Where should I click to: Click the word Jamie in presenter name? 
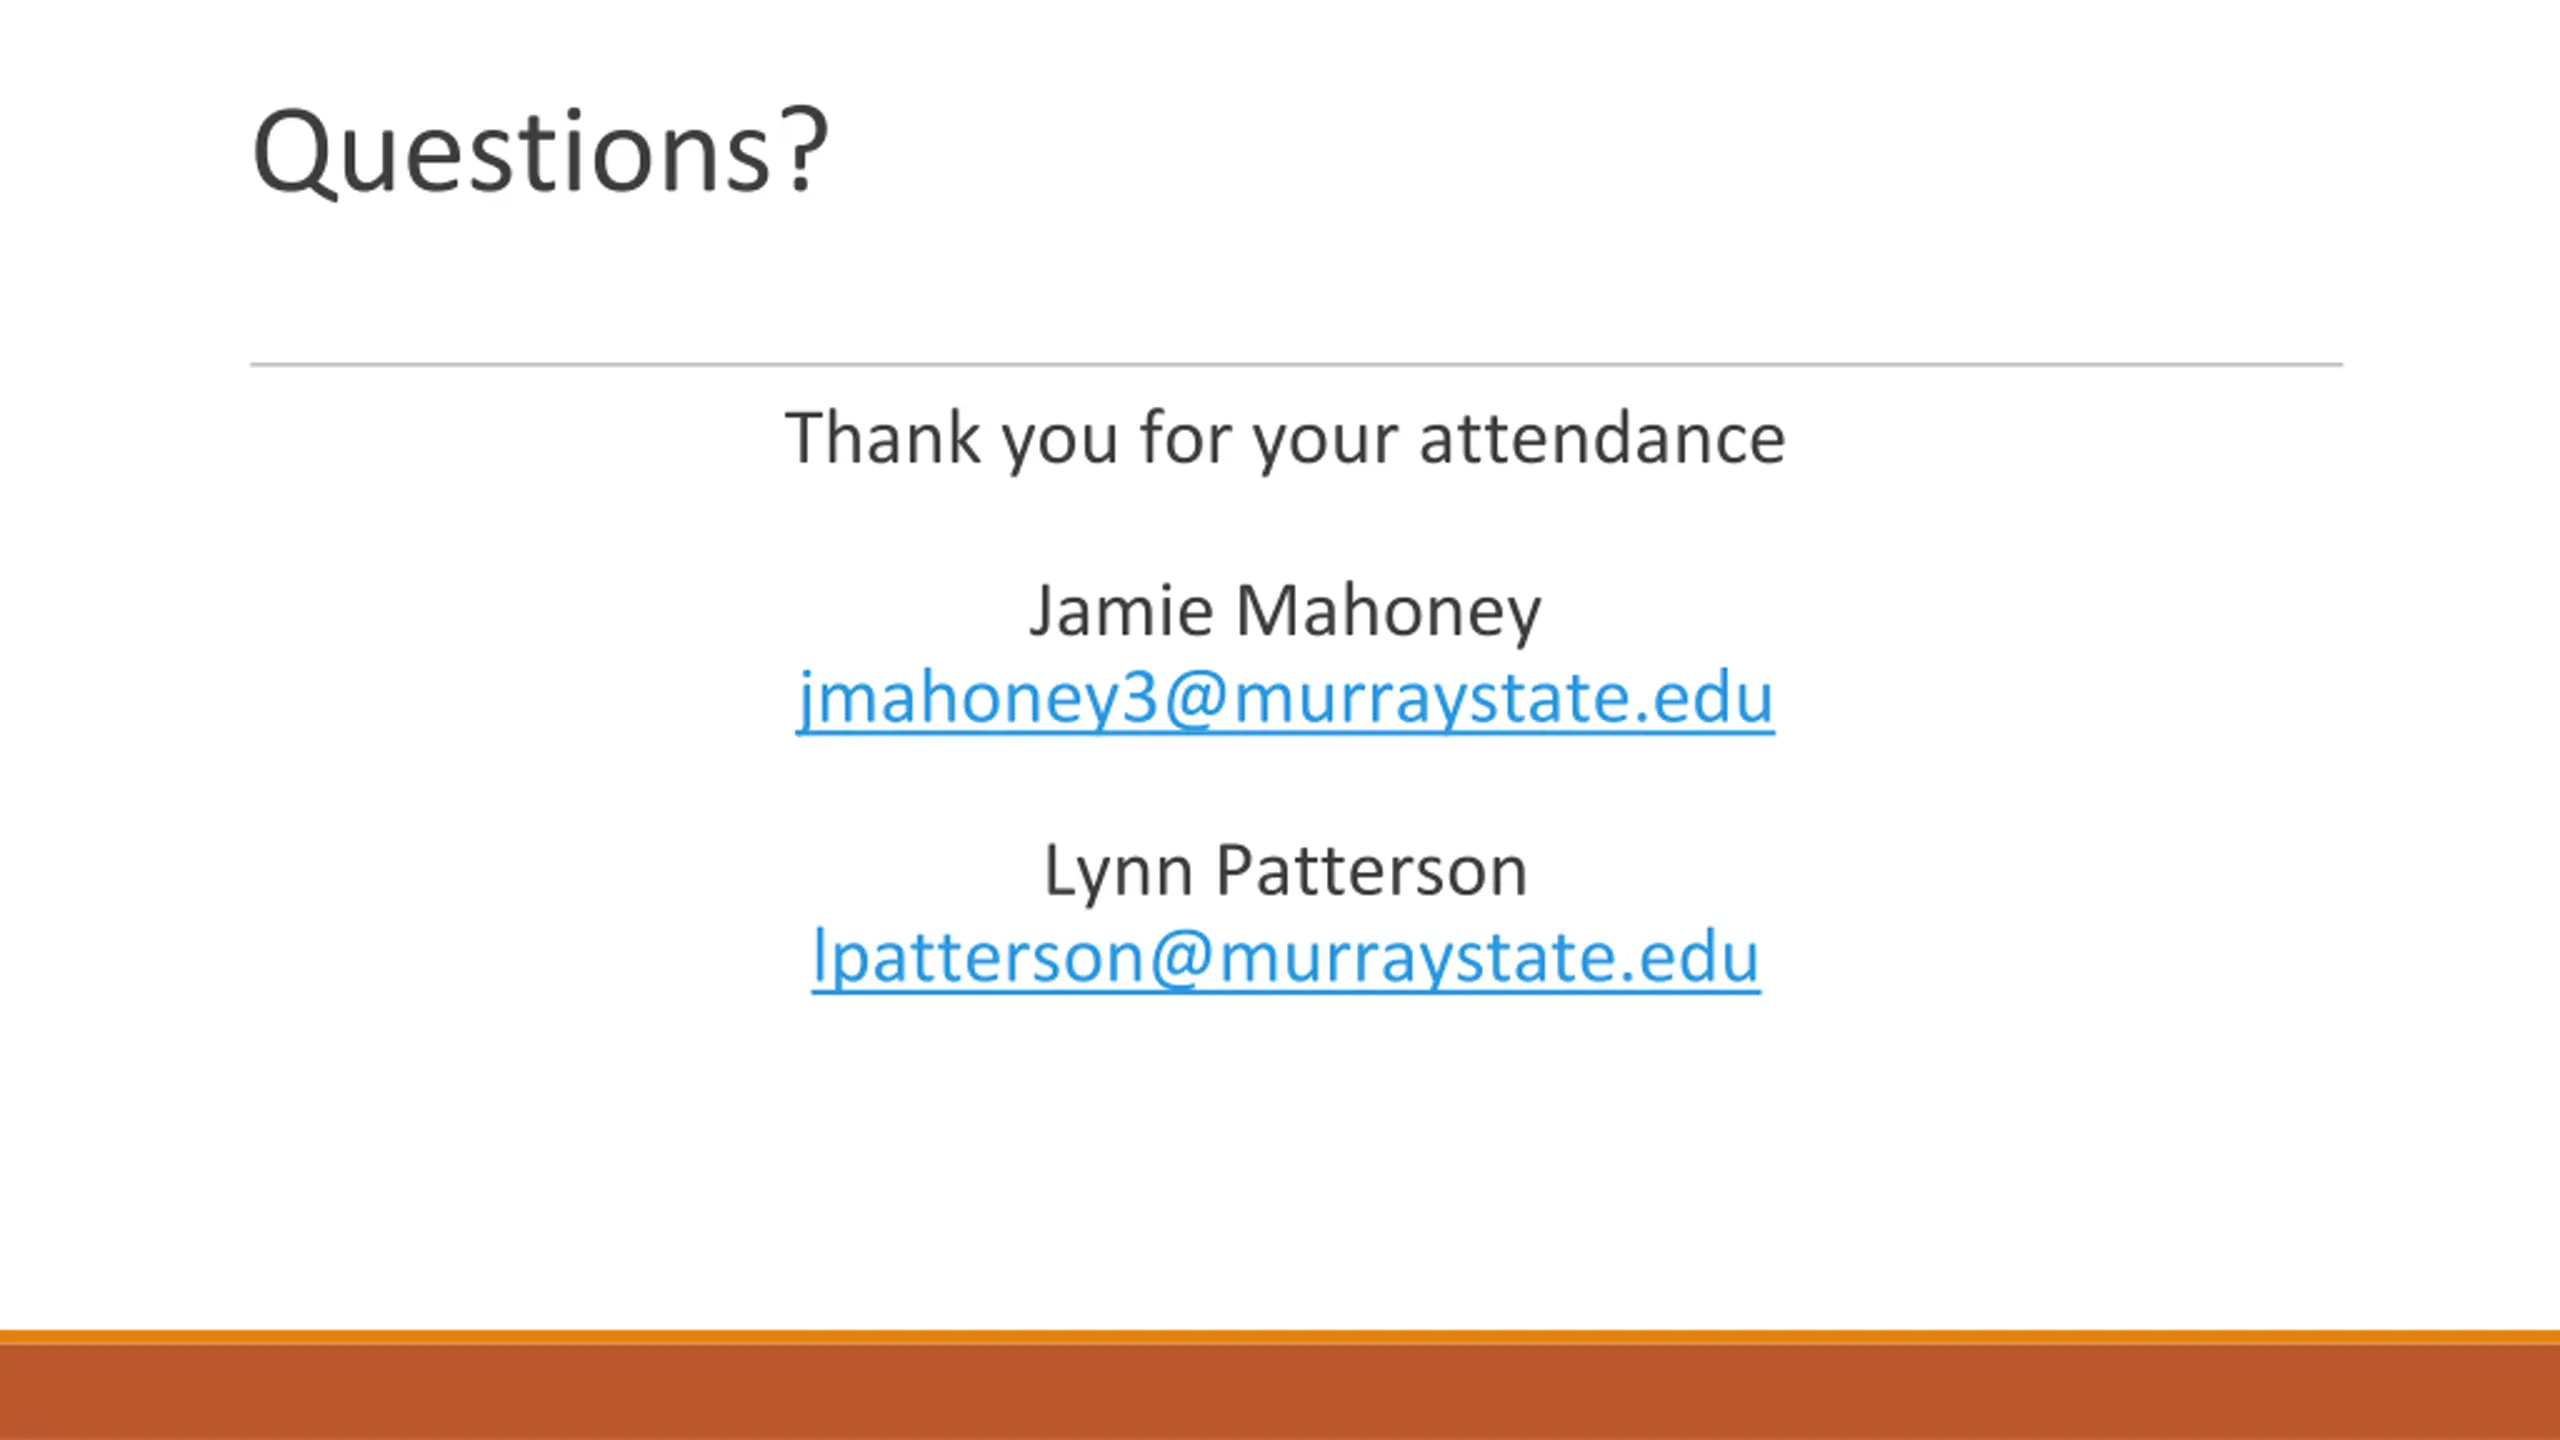click(x=1122, y=610)
